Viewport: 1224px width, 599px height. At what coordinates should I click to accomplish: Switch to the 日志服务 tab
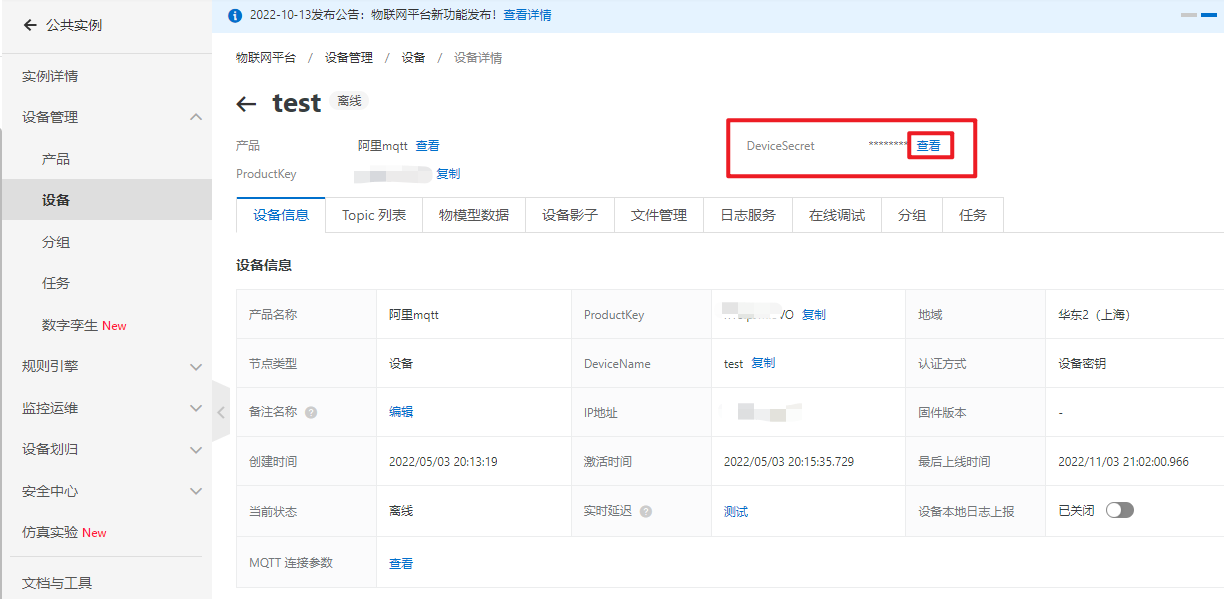click(x=748, y=215)
